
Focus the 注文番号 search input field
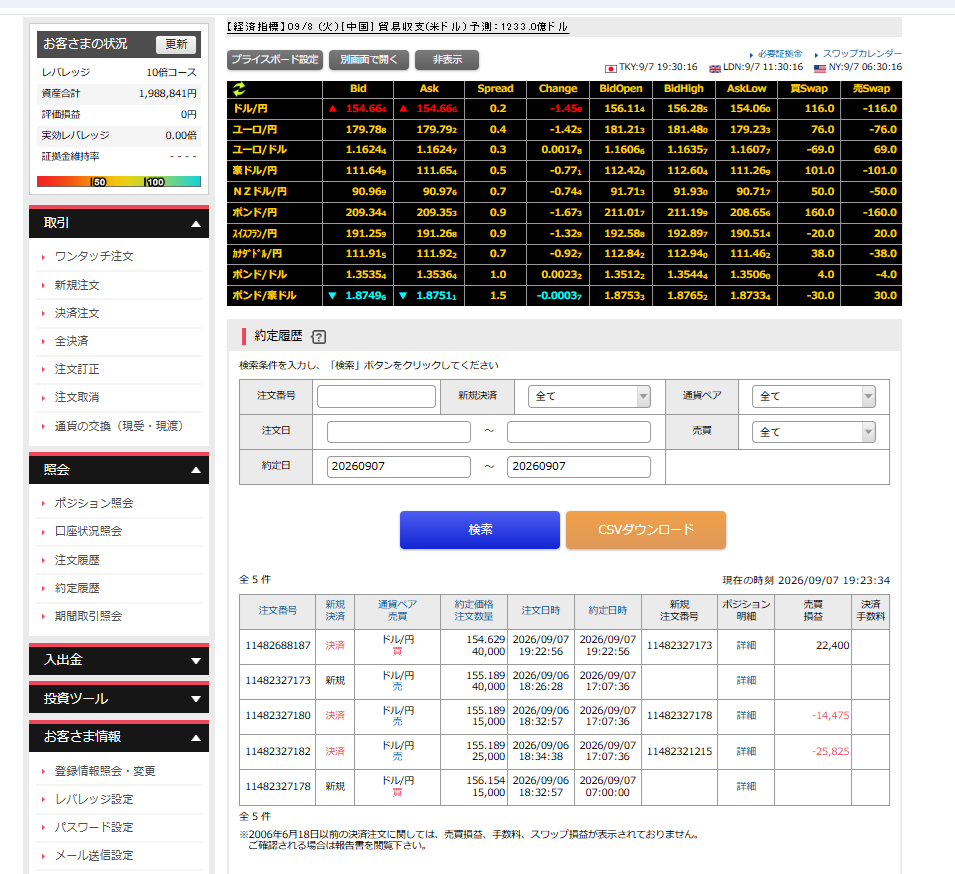[376, 396]
